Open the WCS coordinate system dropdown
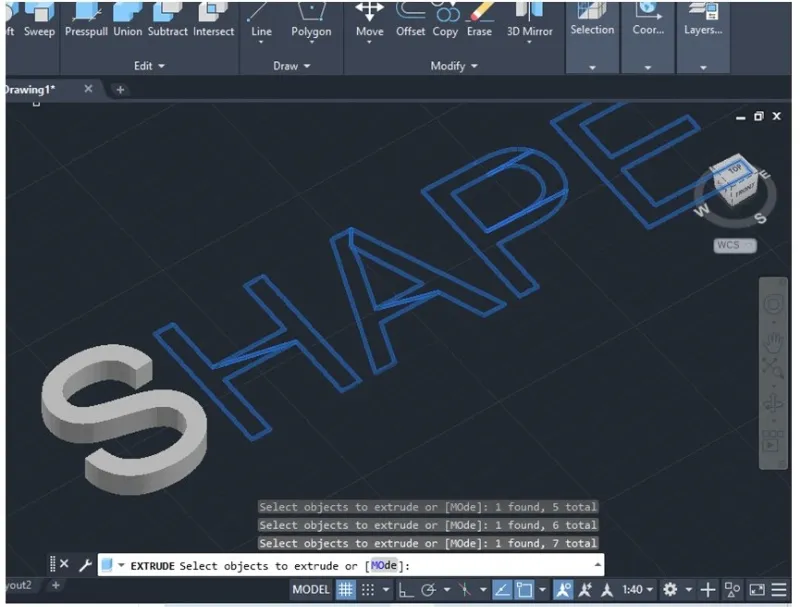The height and width of the screenshot is (607, 800). pos(734,245)
